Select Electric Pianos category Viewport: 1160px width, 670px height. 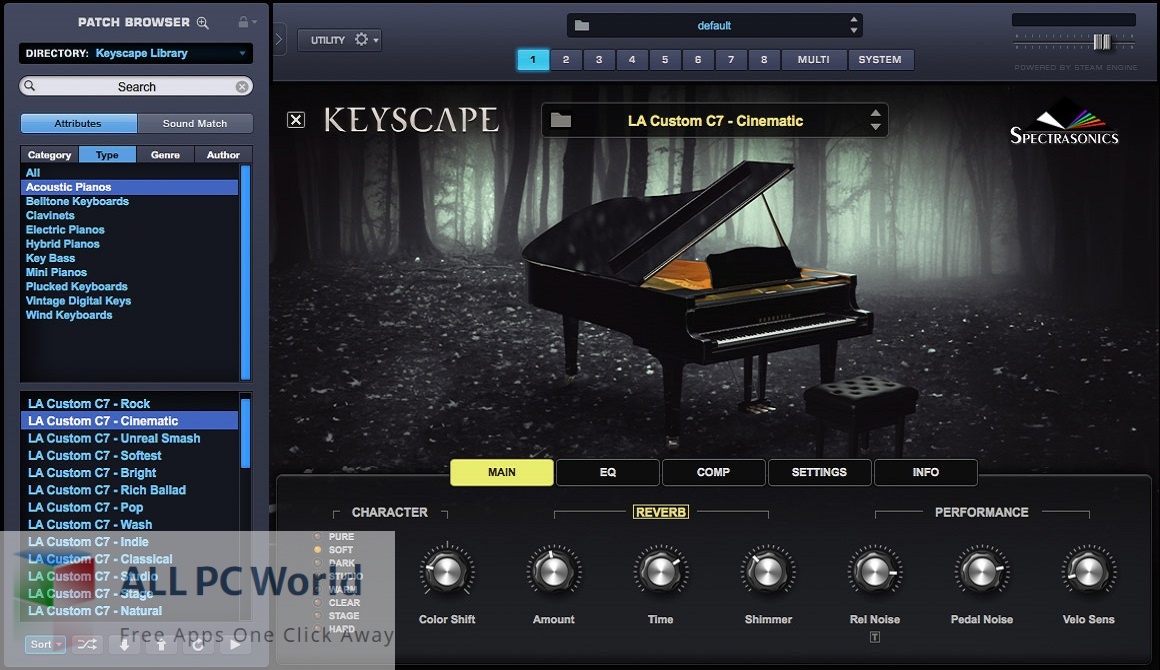coord(65,229)
